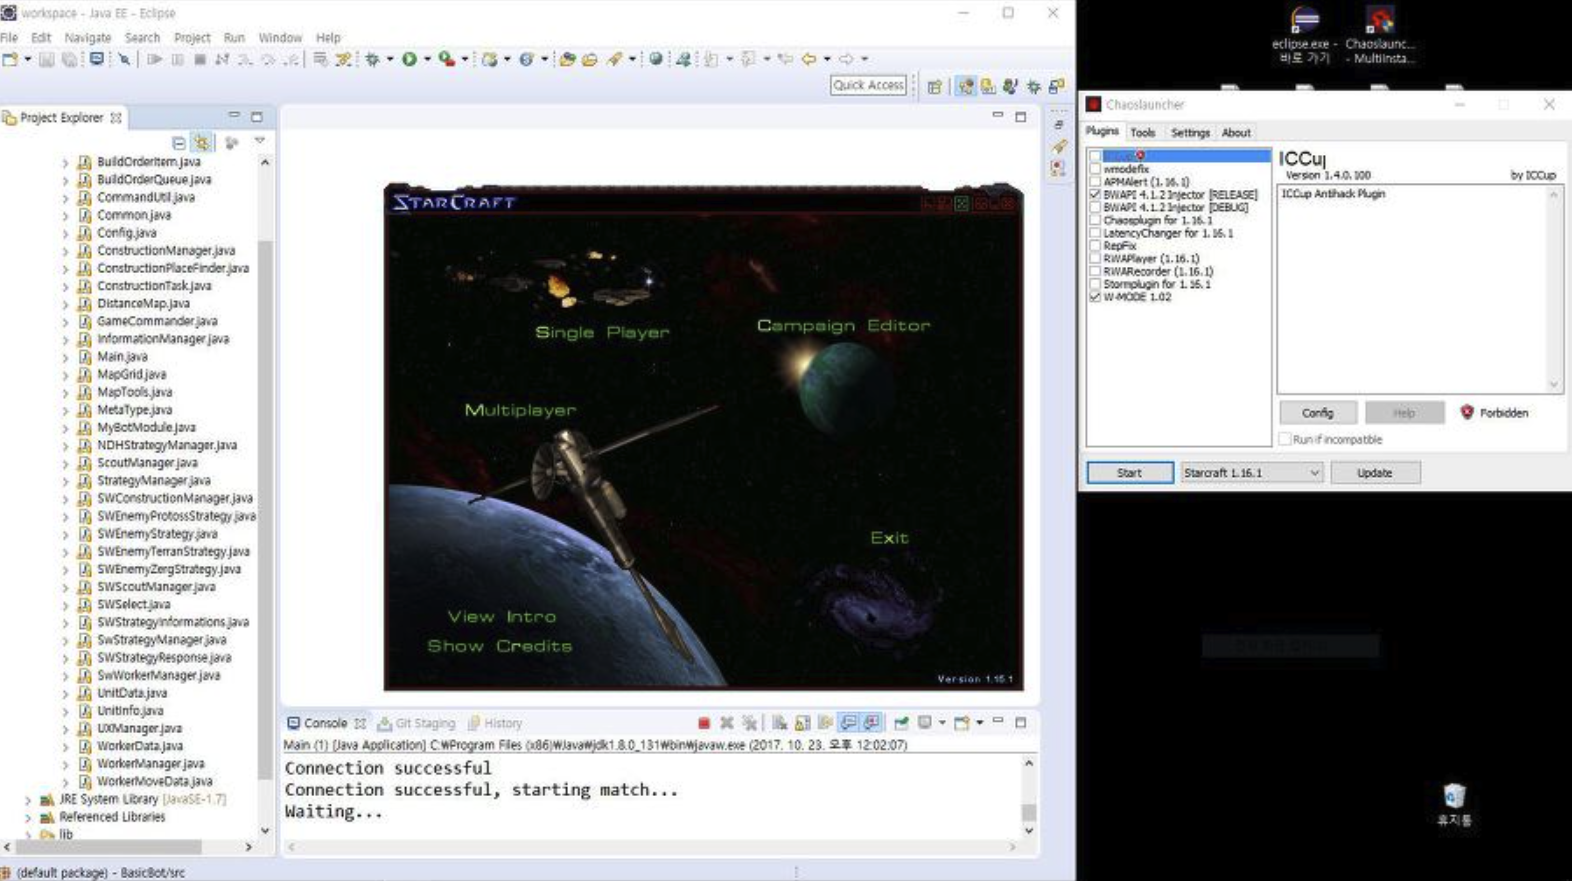
Task: Enable LatencyChanger for 1.16.1 checkbox
Action: click(x=1095, y=233)
